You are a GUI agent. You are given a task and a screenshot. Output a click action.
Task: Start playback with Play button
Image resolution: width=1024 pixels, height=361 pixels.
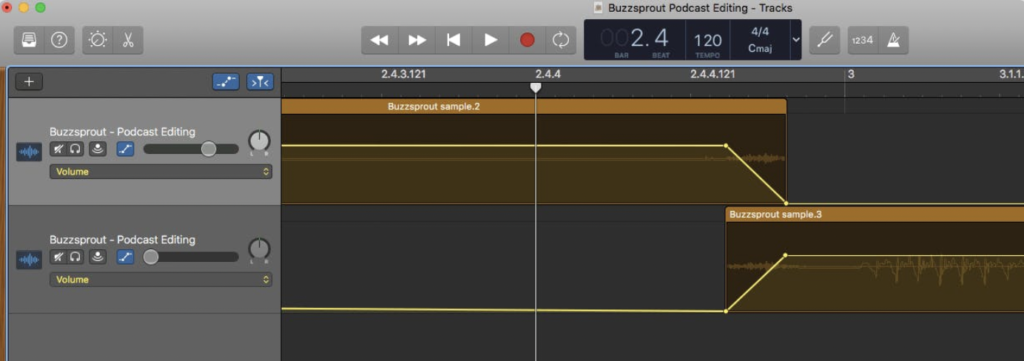pyautogui.click(x=490, y=40)
